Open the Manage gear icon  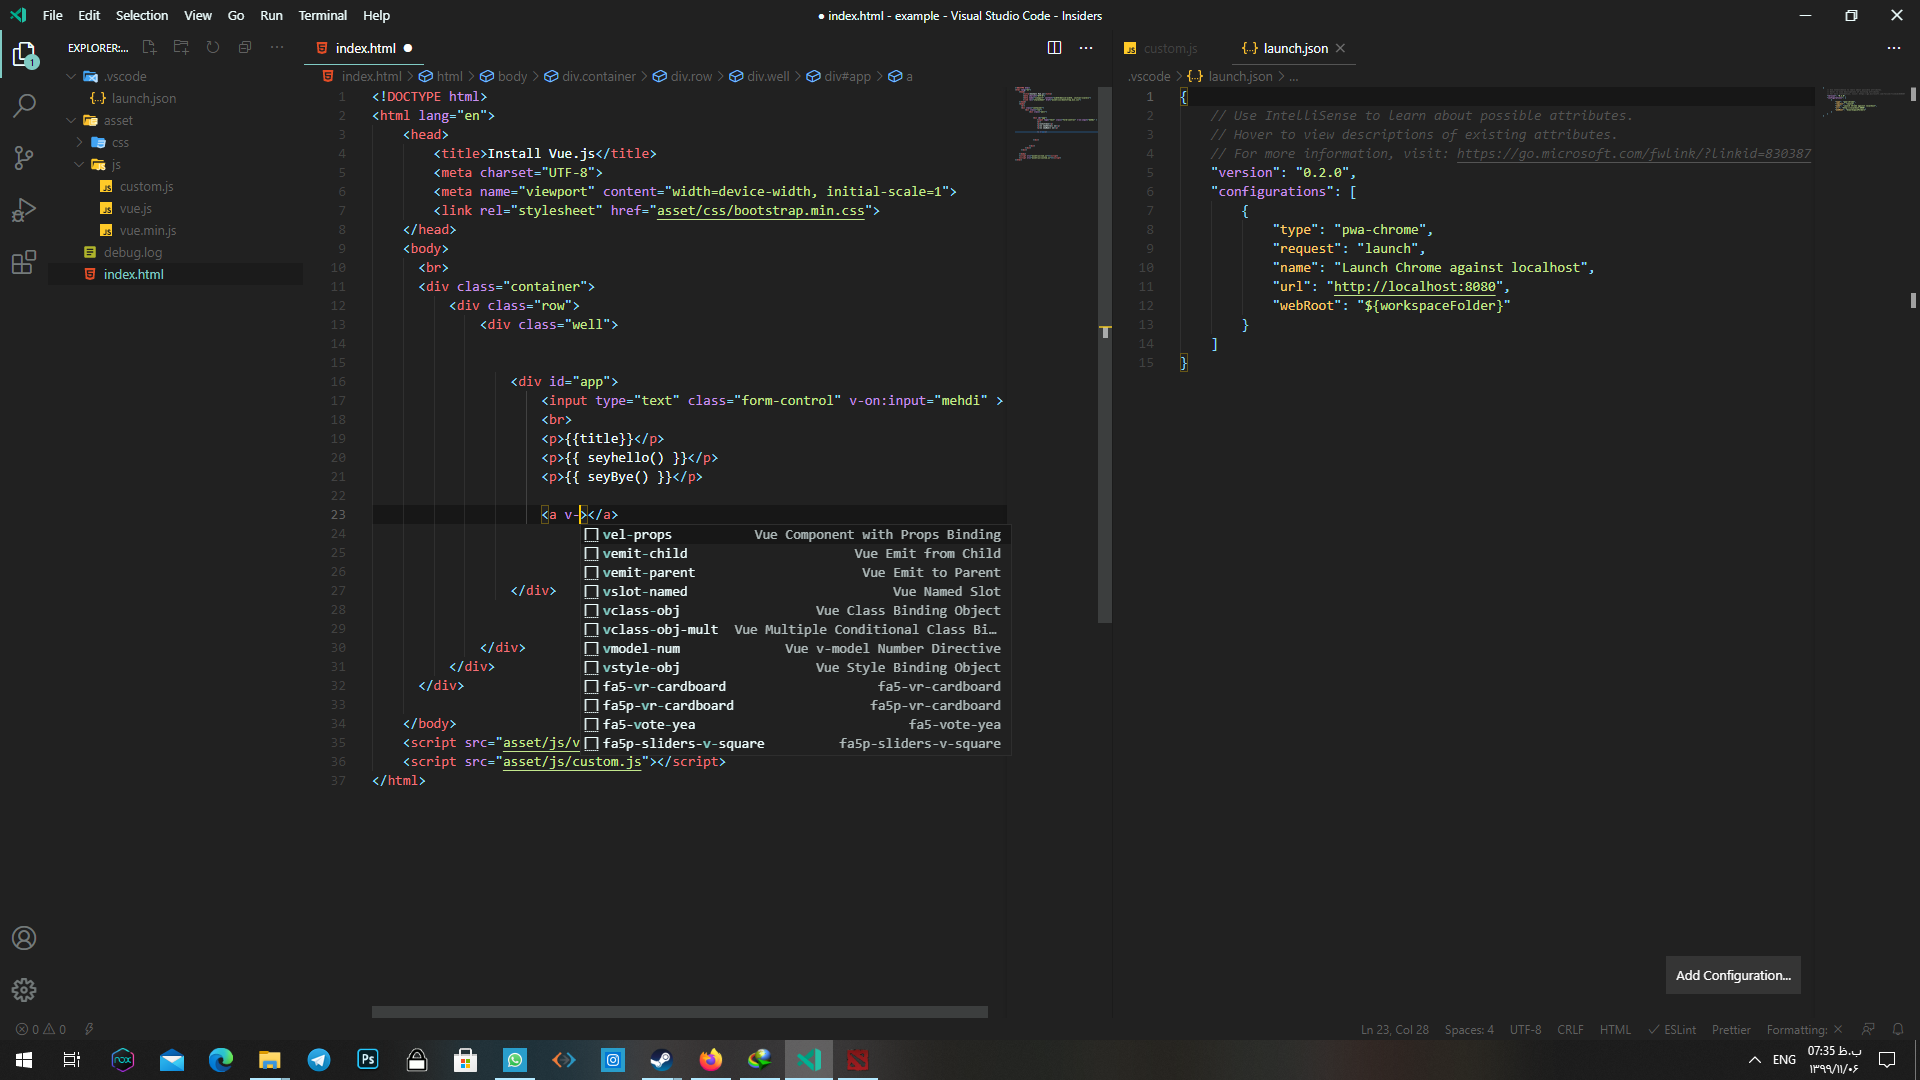pos(24,990)
